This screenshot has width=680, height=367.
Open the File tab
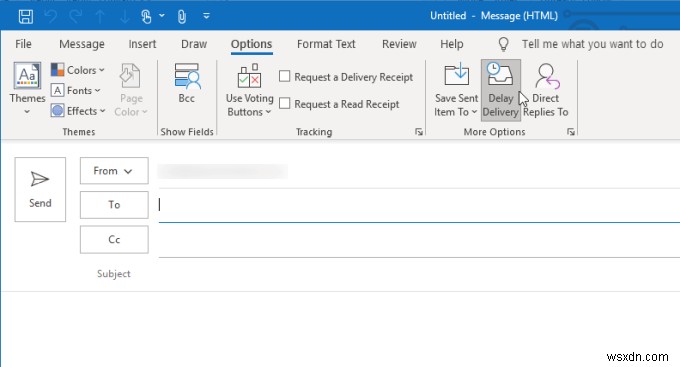[x=23, y=44]
